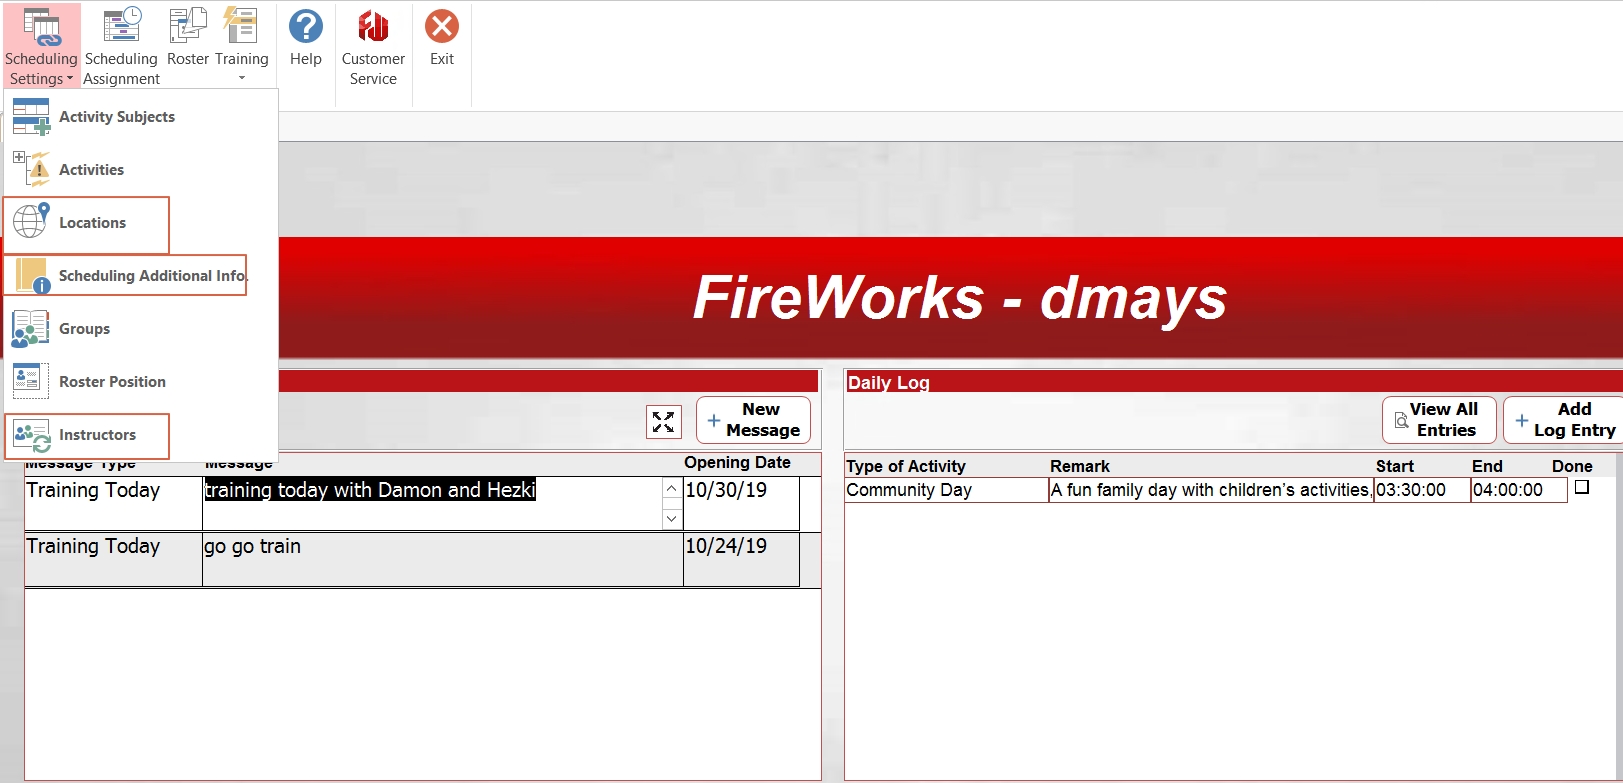The width and height of the screenshot is (1623, 783).
Task: Select the Groups menu entry
Action: pos(141,329)
